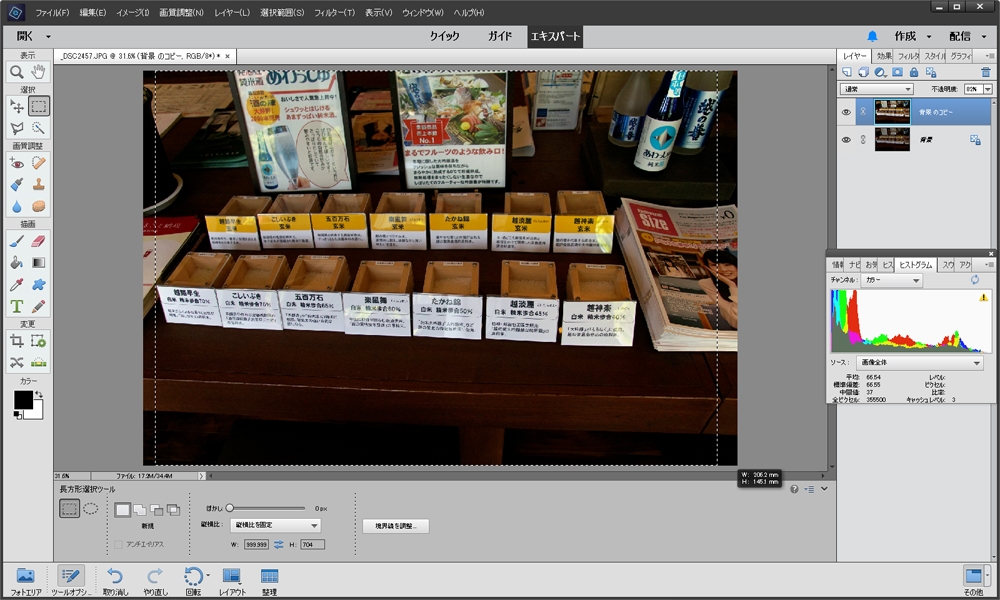Select the Clone Stamp tool
1000x600 pixels.
tap(38, 185)
